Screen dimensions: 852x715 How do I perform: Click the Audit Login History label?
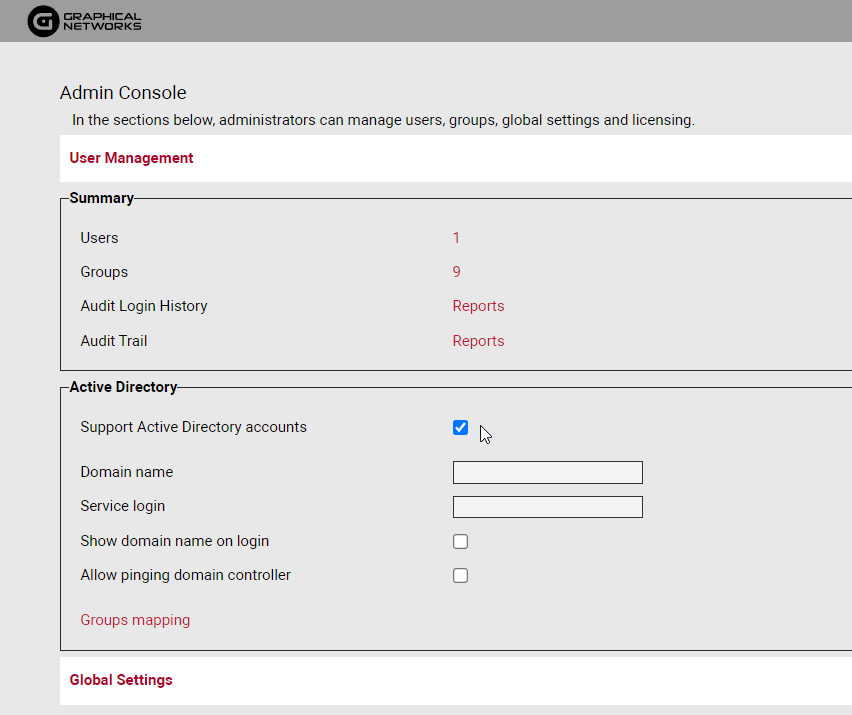tap(144, 306)
